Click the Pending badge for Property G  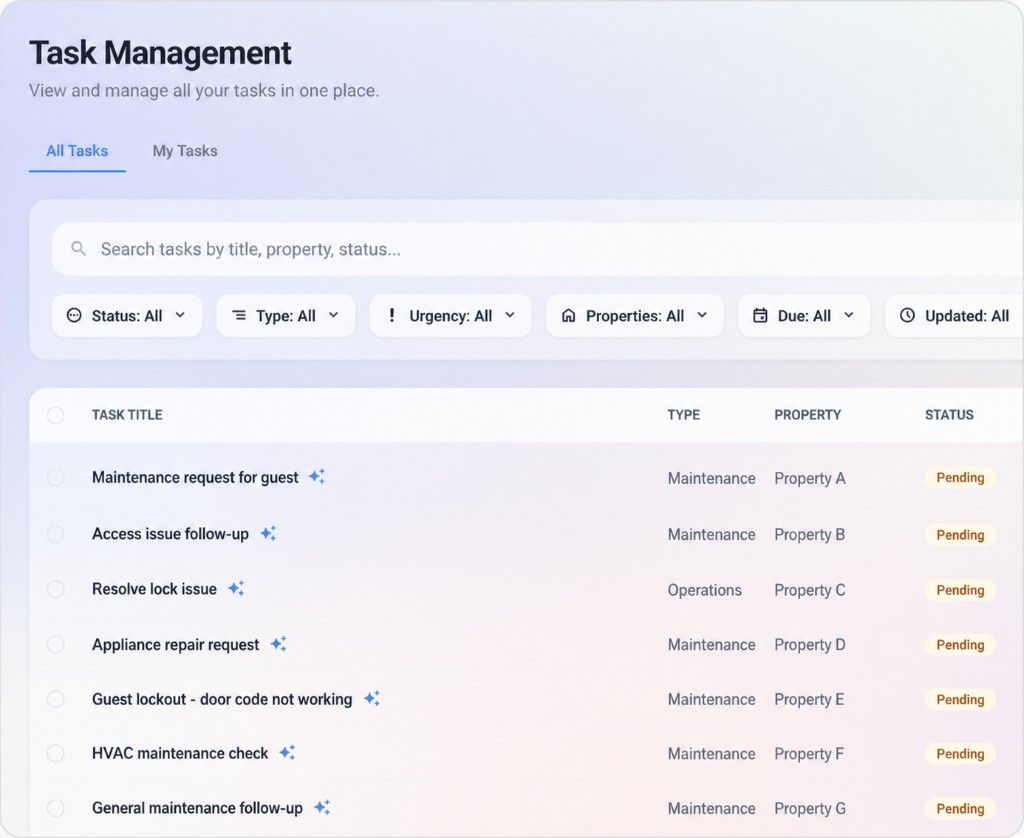tap(960, 809)
